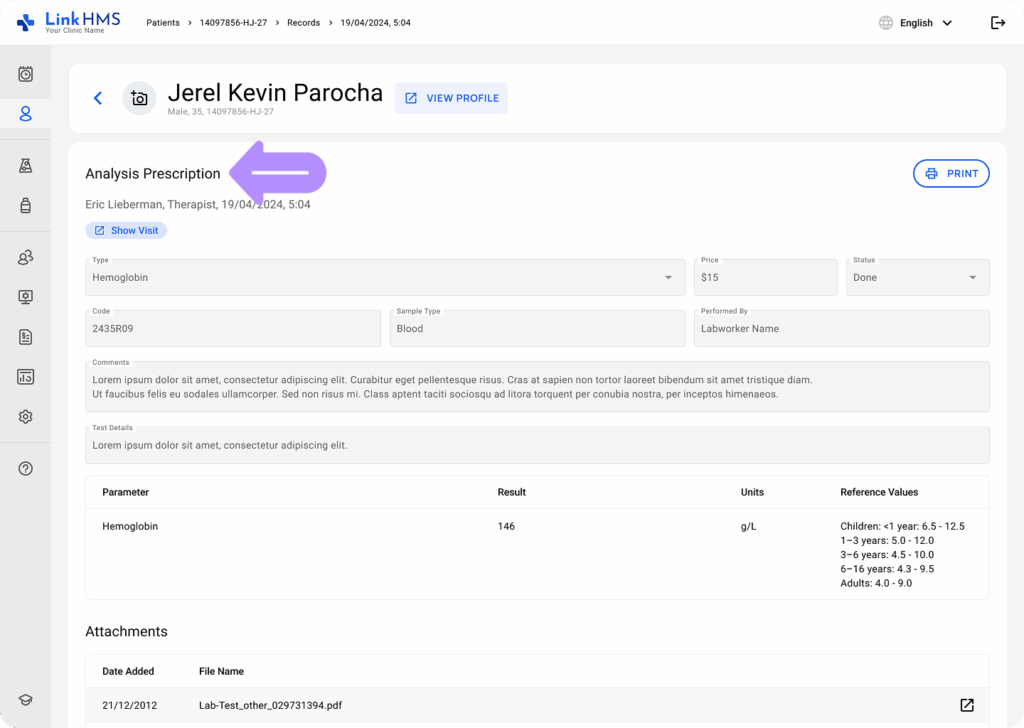The height and width of the screenshot is (728, 1024).
Task: Click file name Lab-Test_other_029731394.pdf
Action: pos(270,705)
